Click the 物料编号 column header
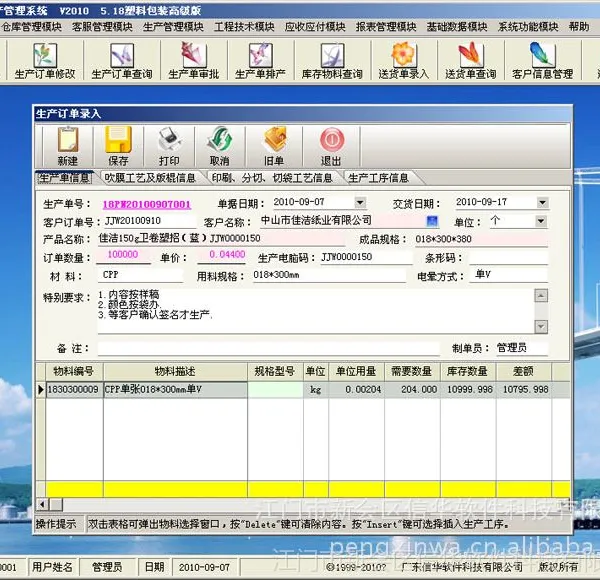 point(74,371)
